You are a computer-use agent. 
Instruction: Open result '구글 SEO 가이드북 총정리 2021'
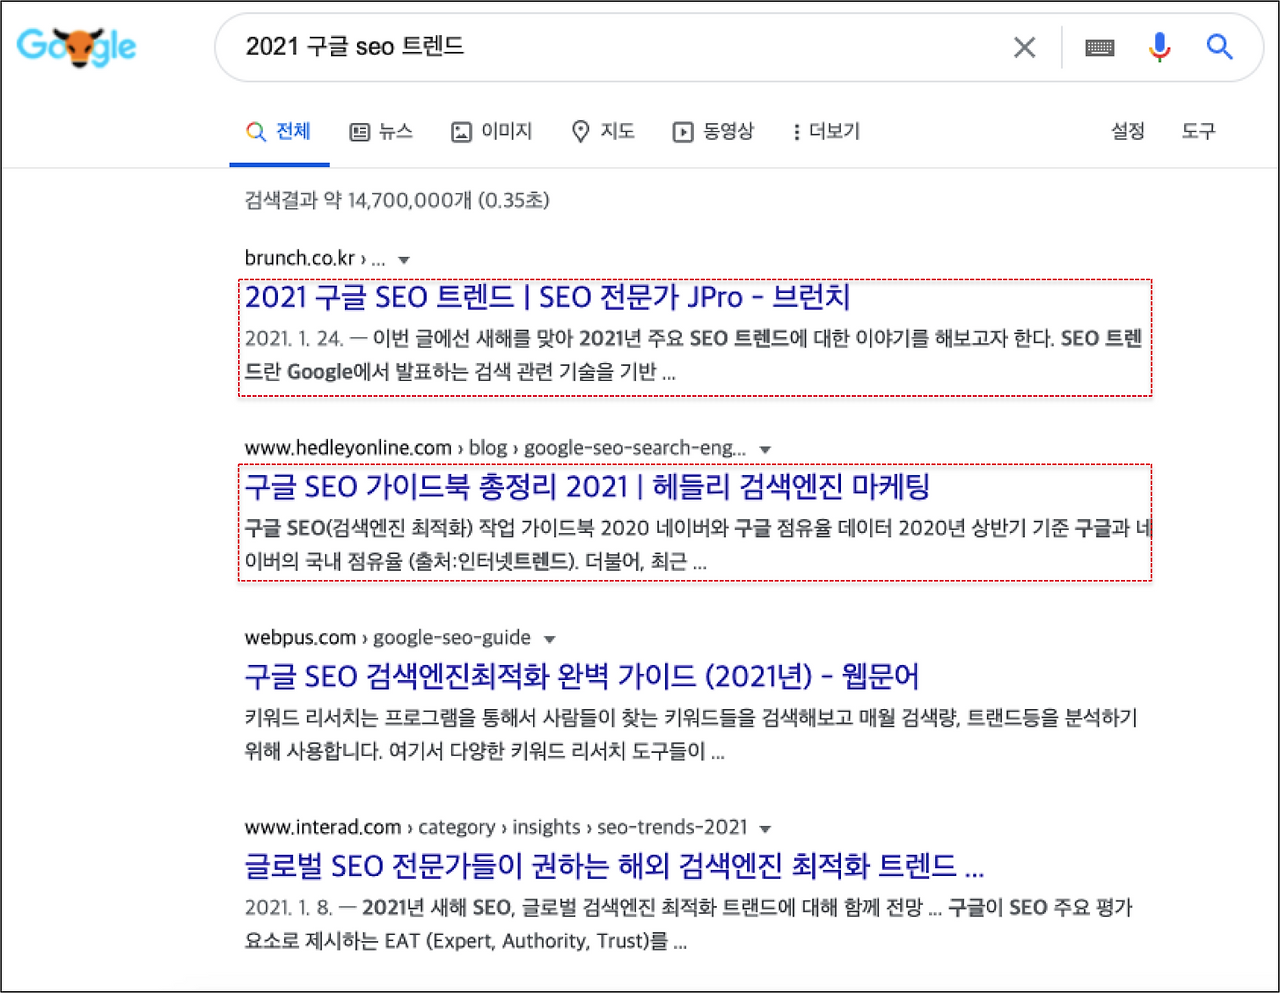click(587, 487)
